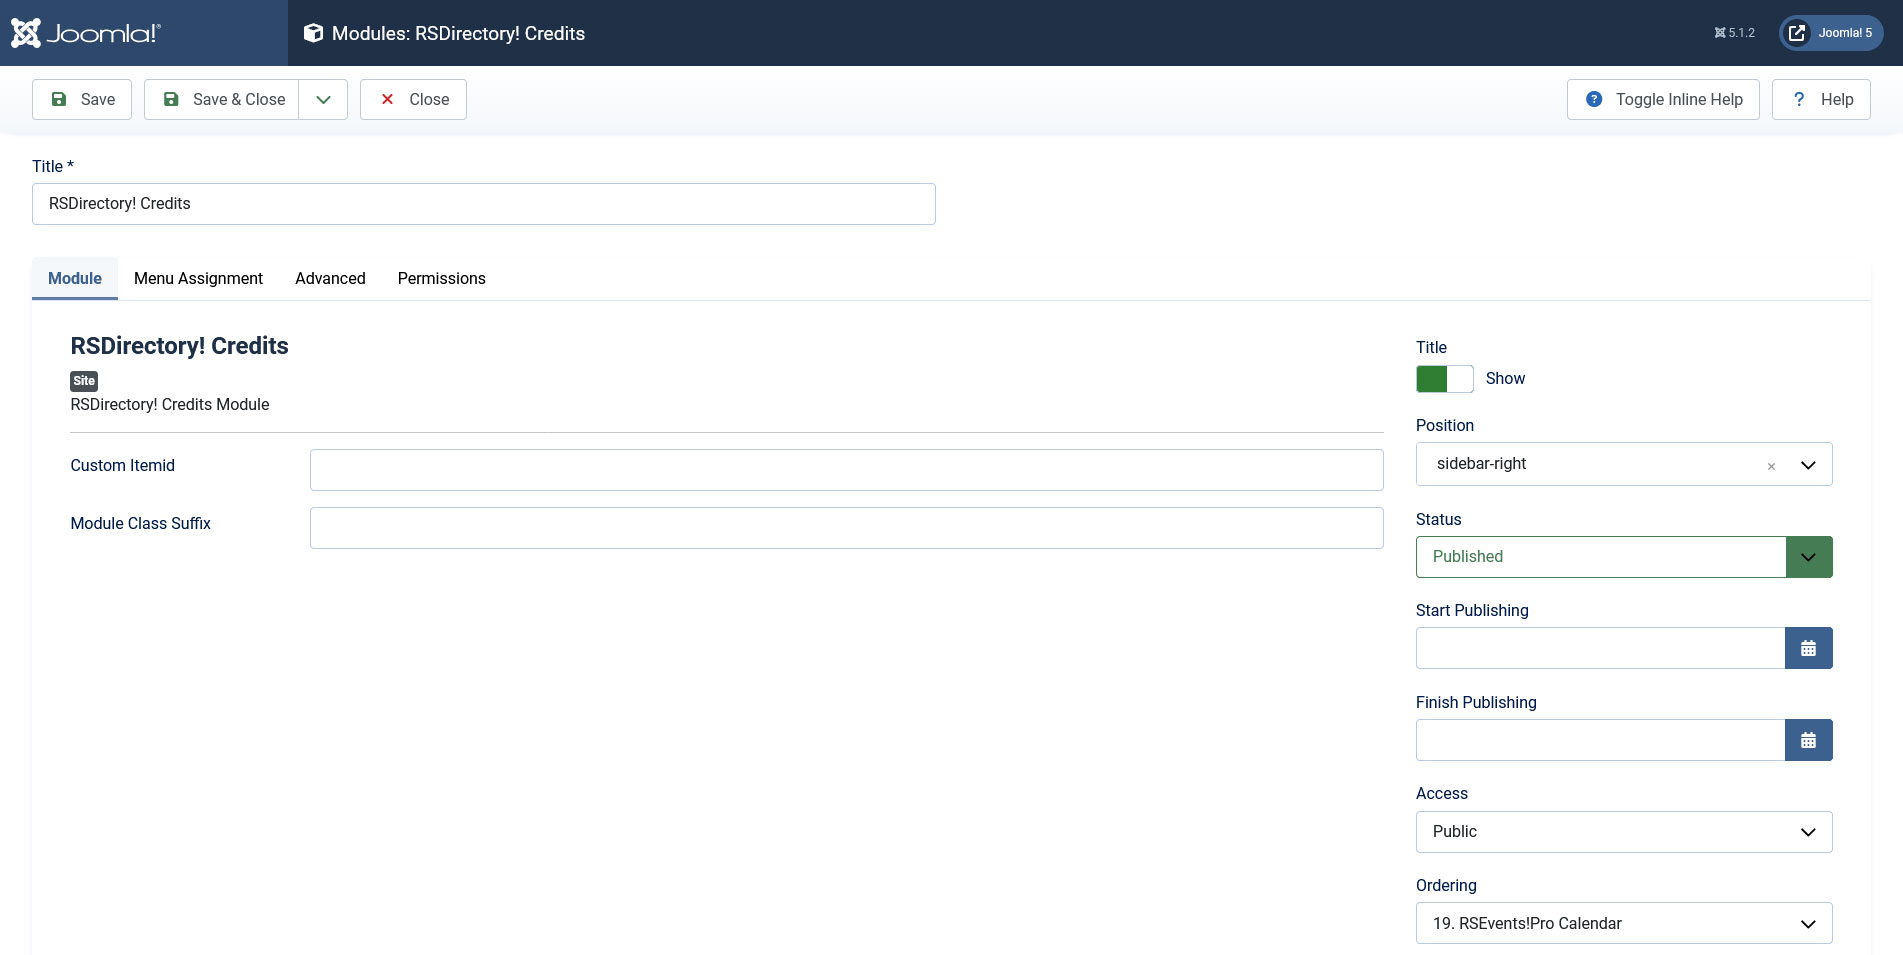Open the Start Publishing calendar picker
This screenshot has width=1903, height=955.
click(1809, 648)
